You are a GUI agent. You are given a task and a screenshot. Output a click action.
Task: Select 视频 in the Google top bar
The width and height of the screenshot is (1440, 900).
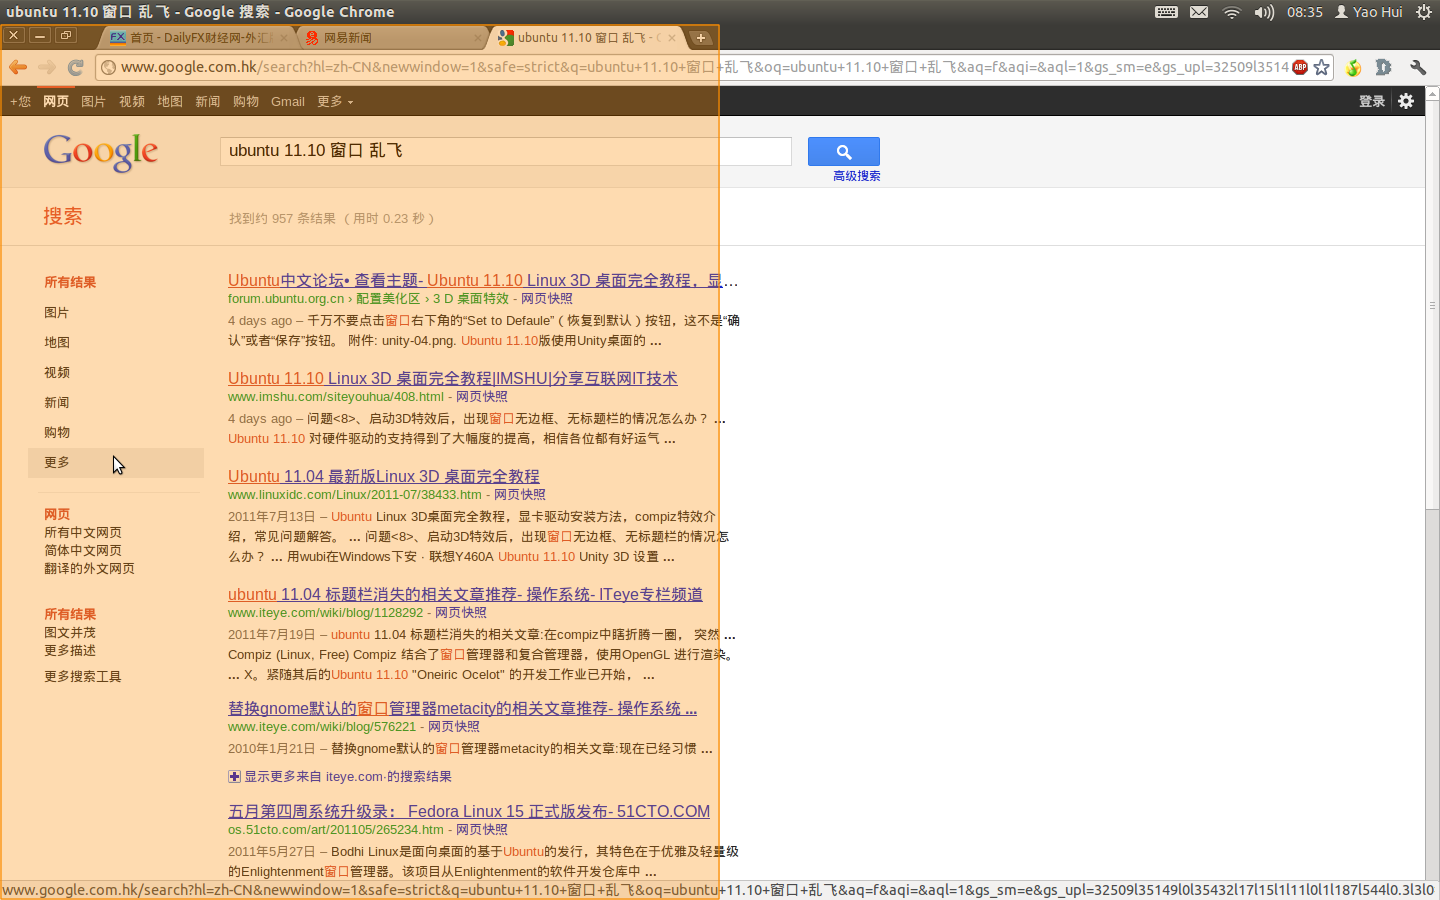(x=132, y=101)
